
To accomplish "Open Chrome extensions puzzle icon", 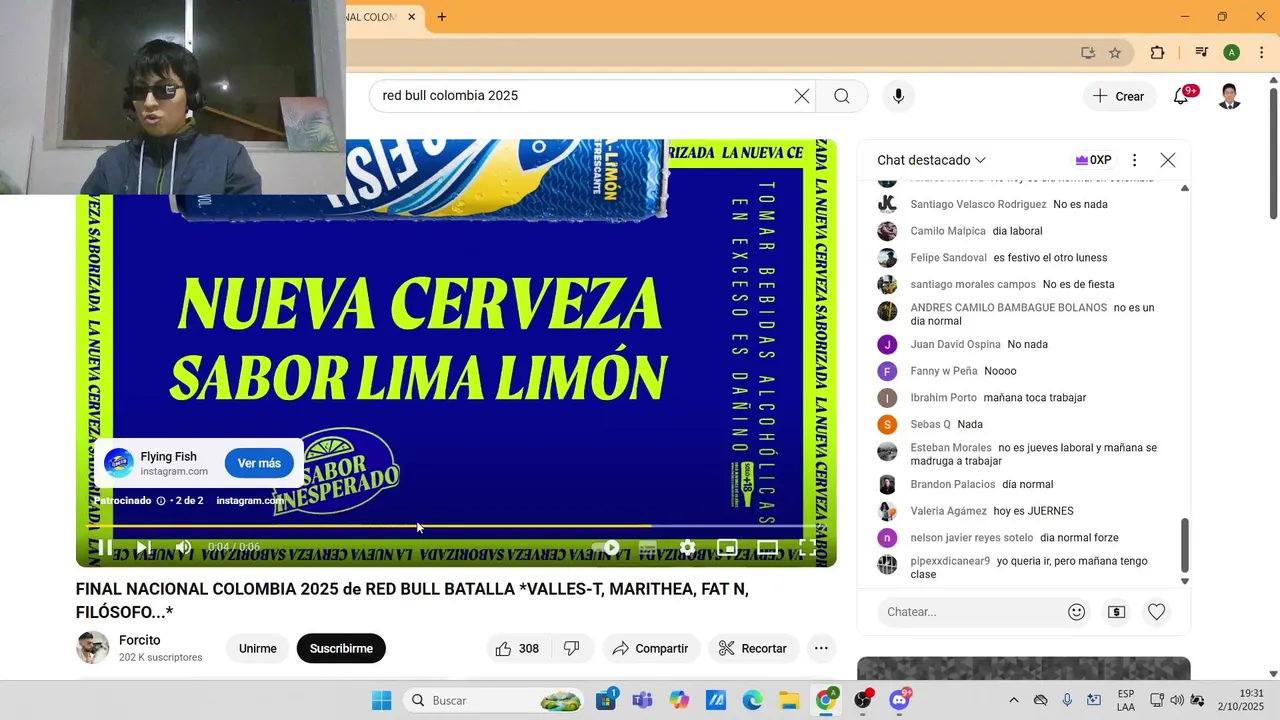I will (1158, 53).
